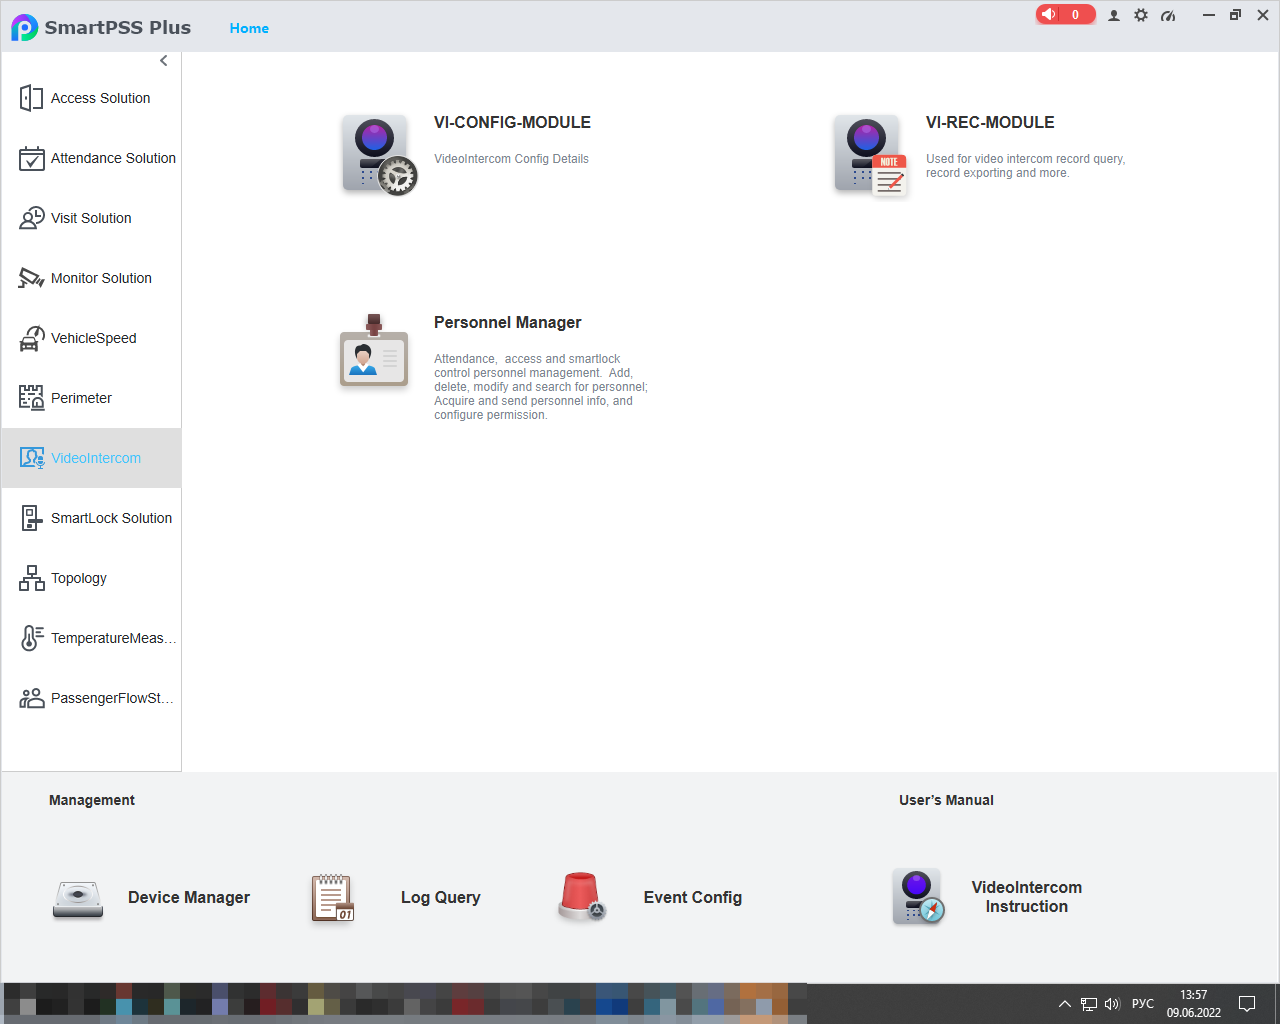Select Perimeter label
The height and width of the screenshot is (1024, 1280).
point(81,398)
